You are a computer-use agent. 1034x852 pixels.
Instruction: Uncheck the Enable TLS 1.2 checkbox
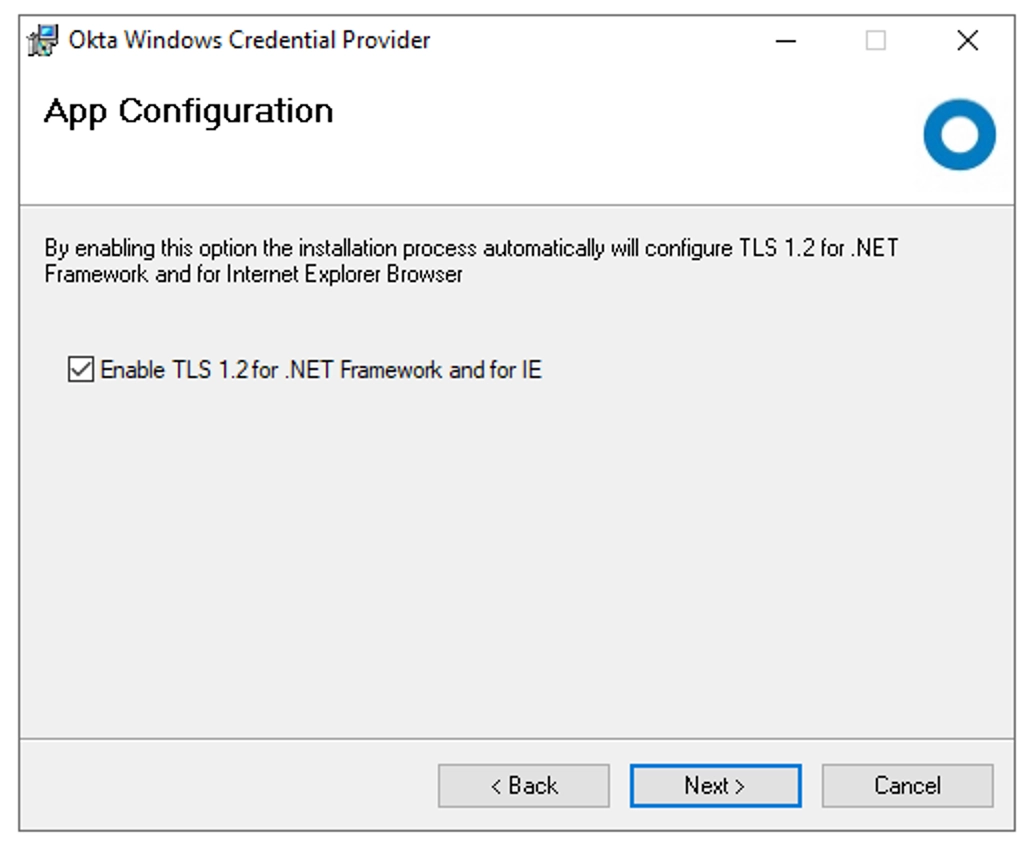pos(80,369)
